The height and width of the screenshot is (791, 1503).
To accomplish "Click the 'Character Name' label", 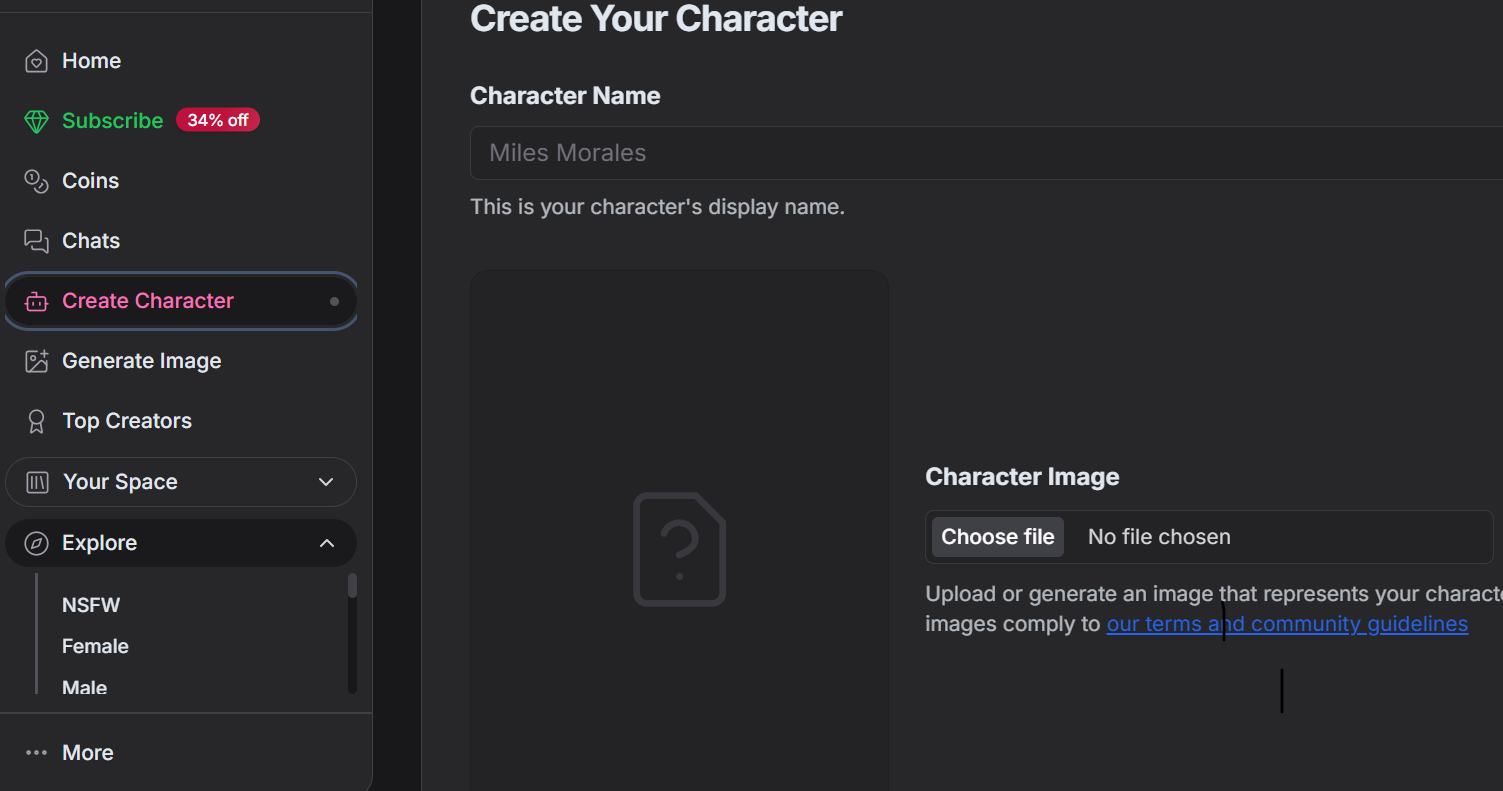I will click(565, 96).
